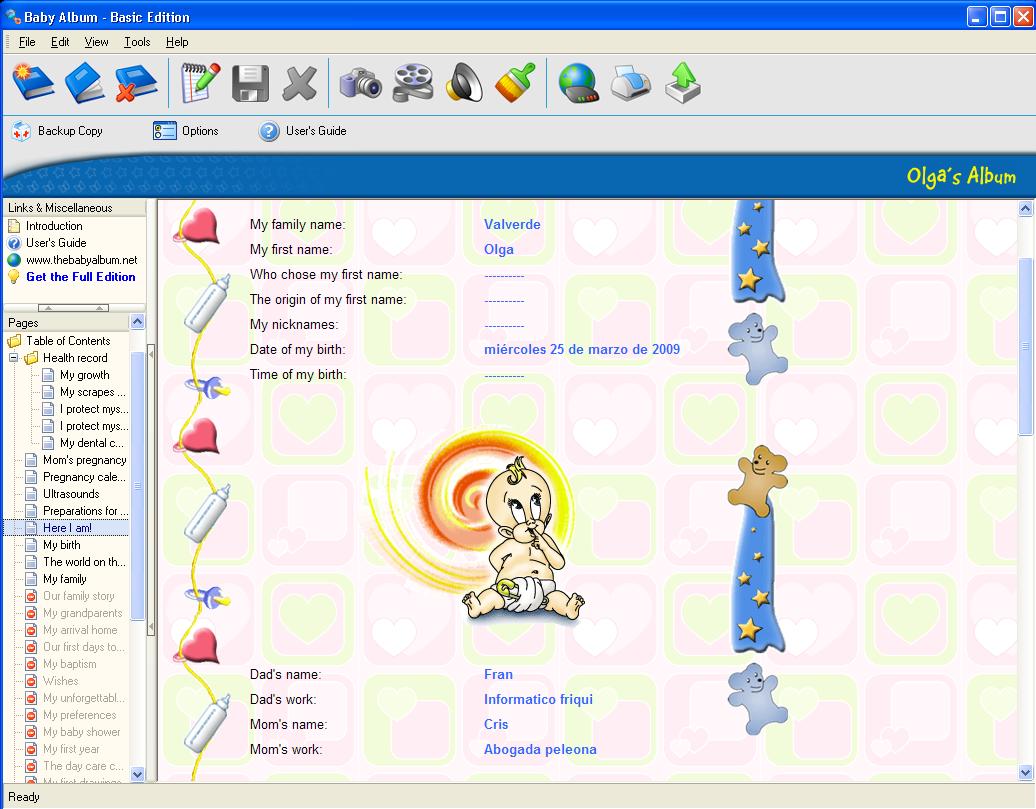Screen dimensions: 1036x809
Task: Click the empty Time of my birth value
Action: point(504,375)
